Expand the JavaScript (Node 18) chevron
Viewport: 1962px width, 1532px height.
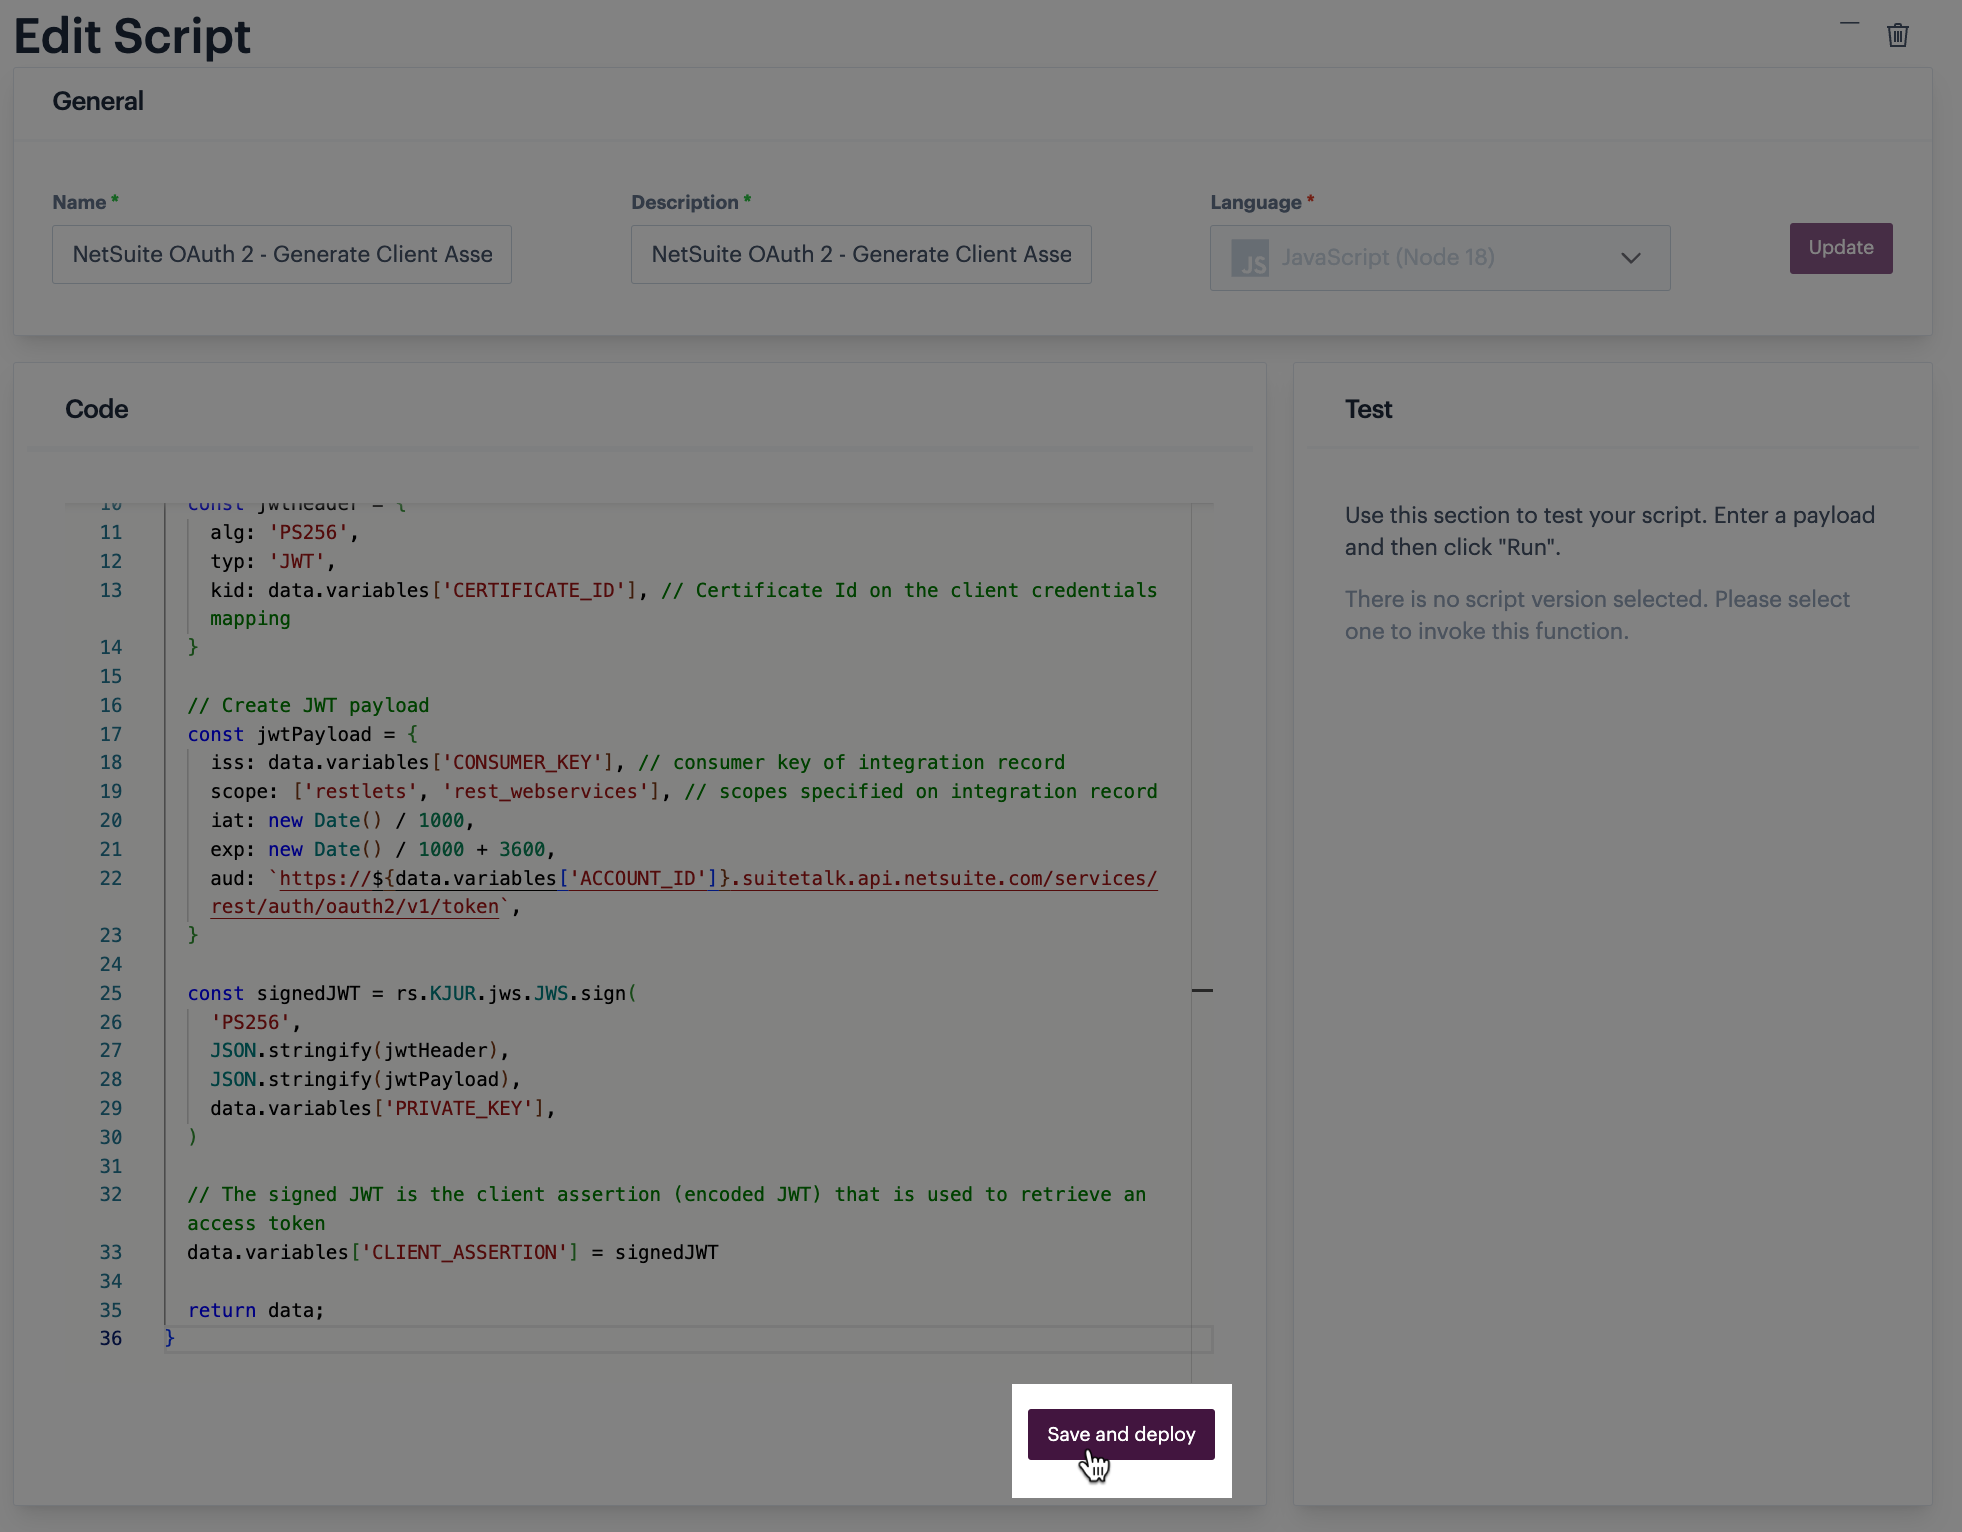[x=1630, y=258]
